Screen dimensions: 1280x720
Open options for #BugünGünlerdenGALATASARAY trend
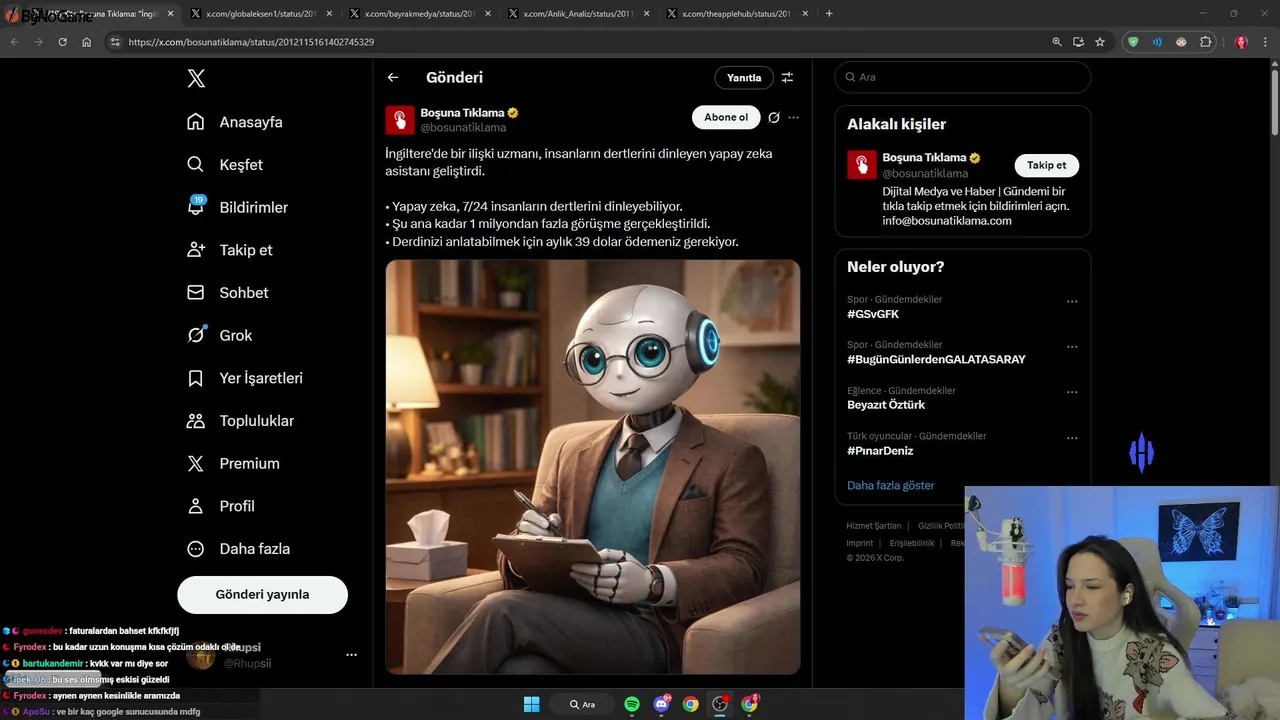point(1072,347)
